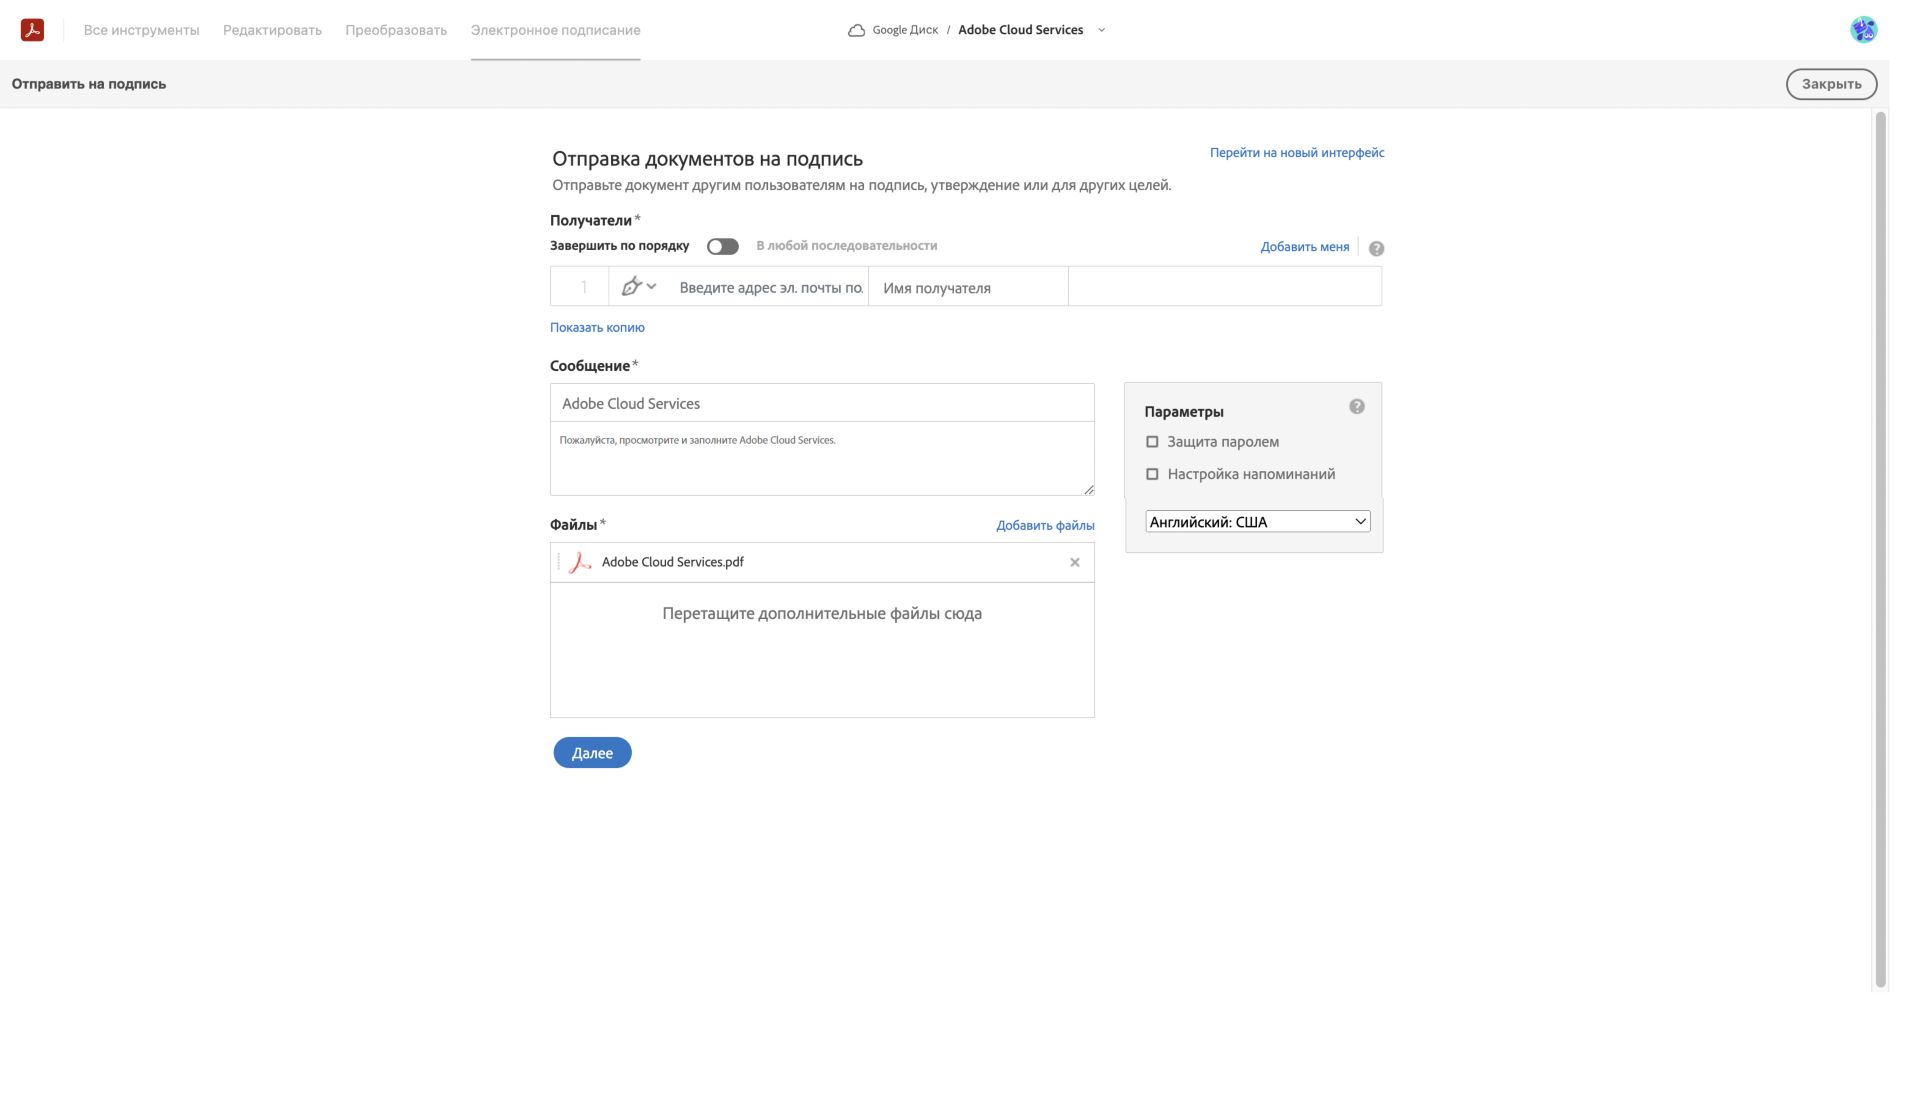The image size is (1920, 1115).
Task: Expand the Adobe Cloud Services file title chevron
Action: point(1101,30)
